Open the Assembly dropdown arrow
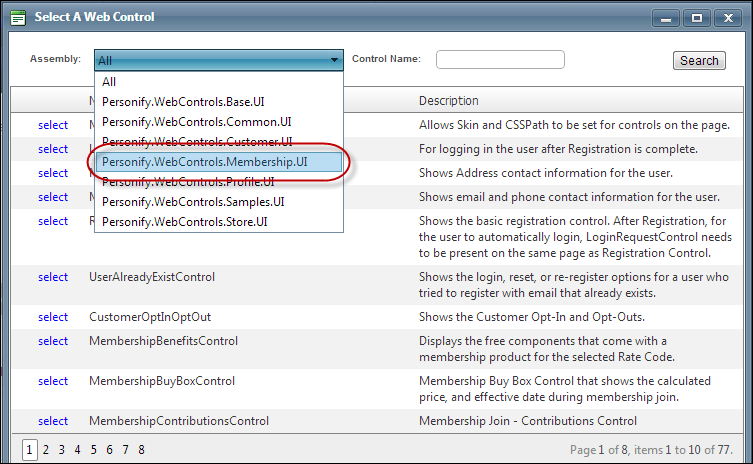 (x=334, y=60)
